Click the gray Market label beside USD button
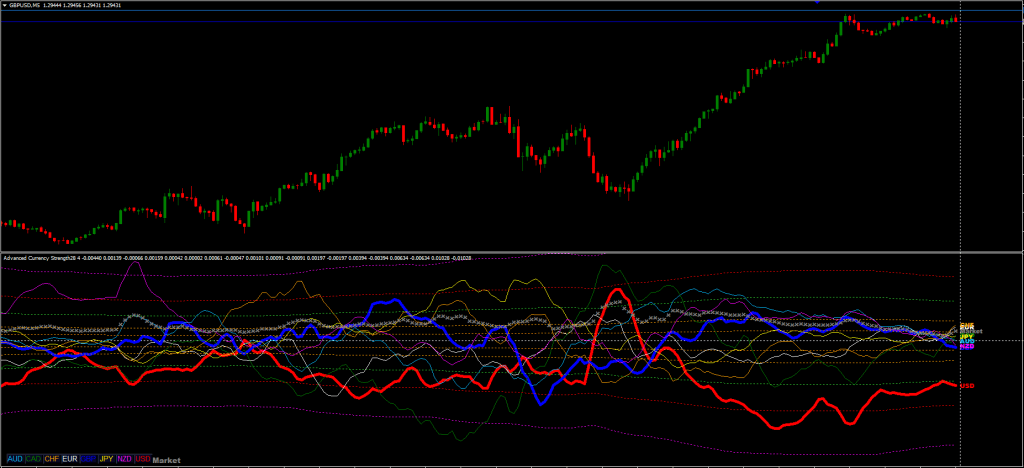Screen dimensions: 1024x468 click(x=167, y=460)
